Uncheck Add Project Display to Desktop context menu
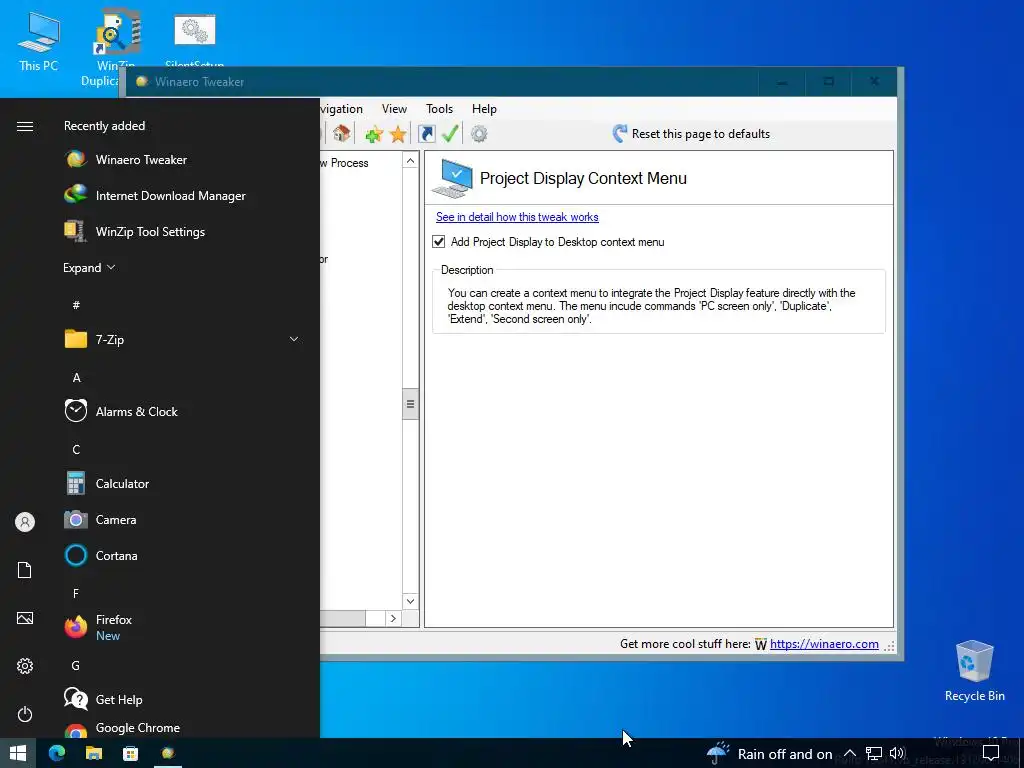The width and height of the screenshot is (1024, 768). tap(439, 242)
